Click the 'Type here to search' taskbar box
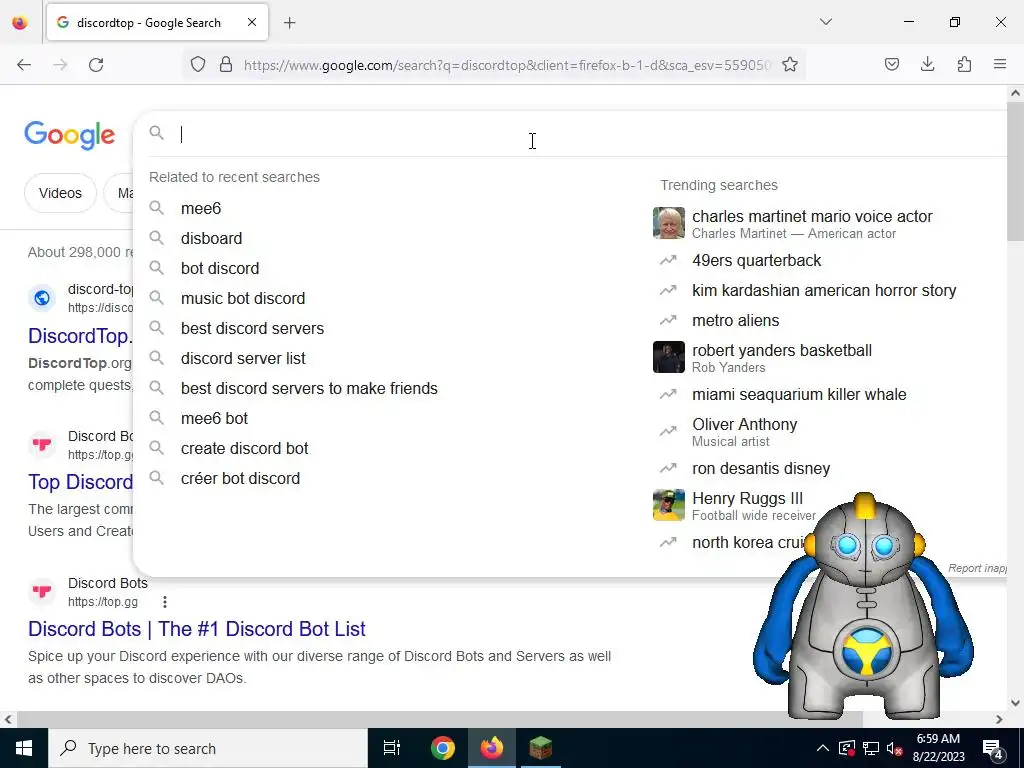The height and width of the screenshot is (768, 1024). [208, 748]
